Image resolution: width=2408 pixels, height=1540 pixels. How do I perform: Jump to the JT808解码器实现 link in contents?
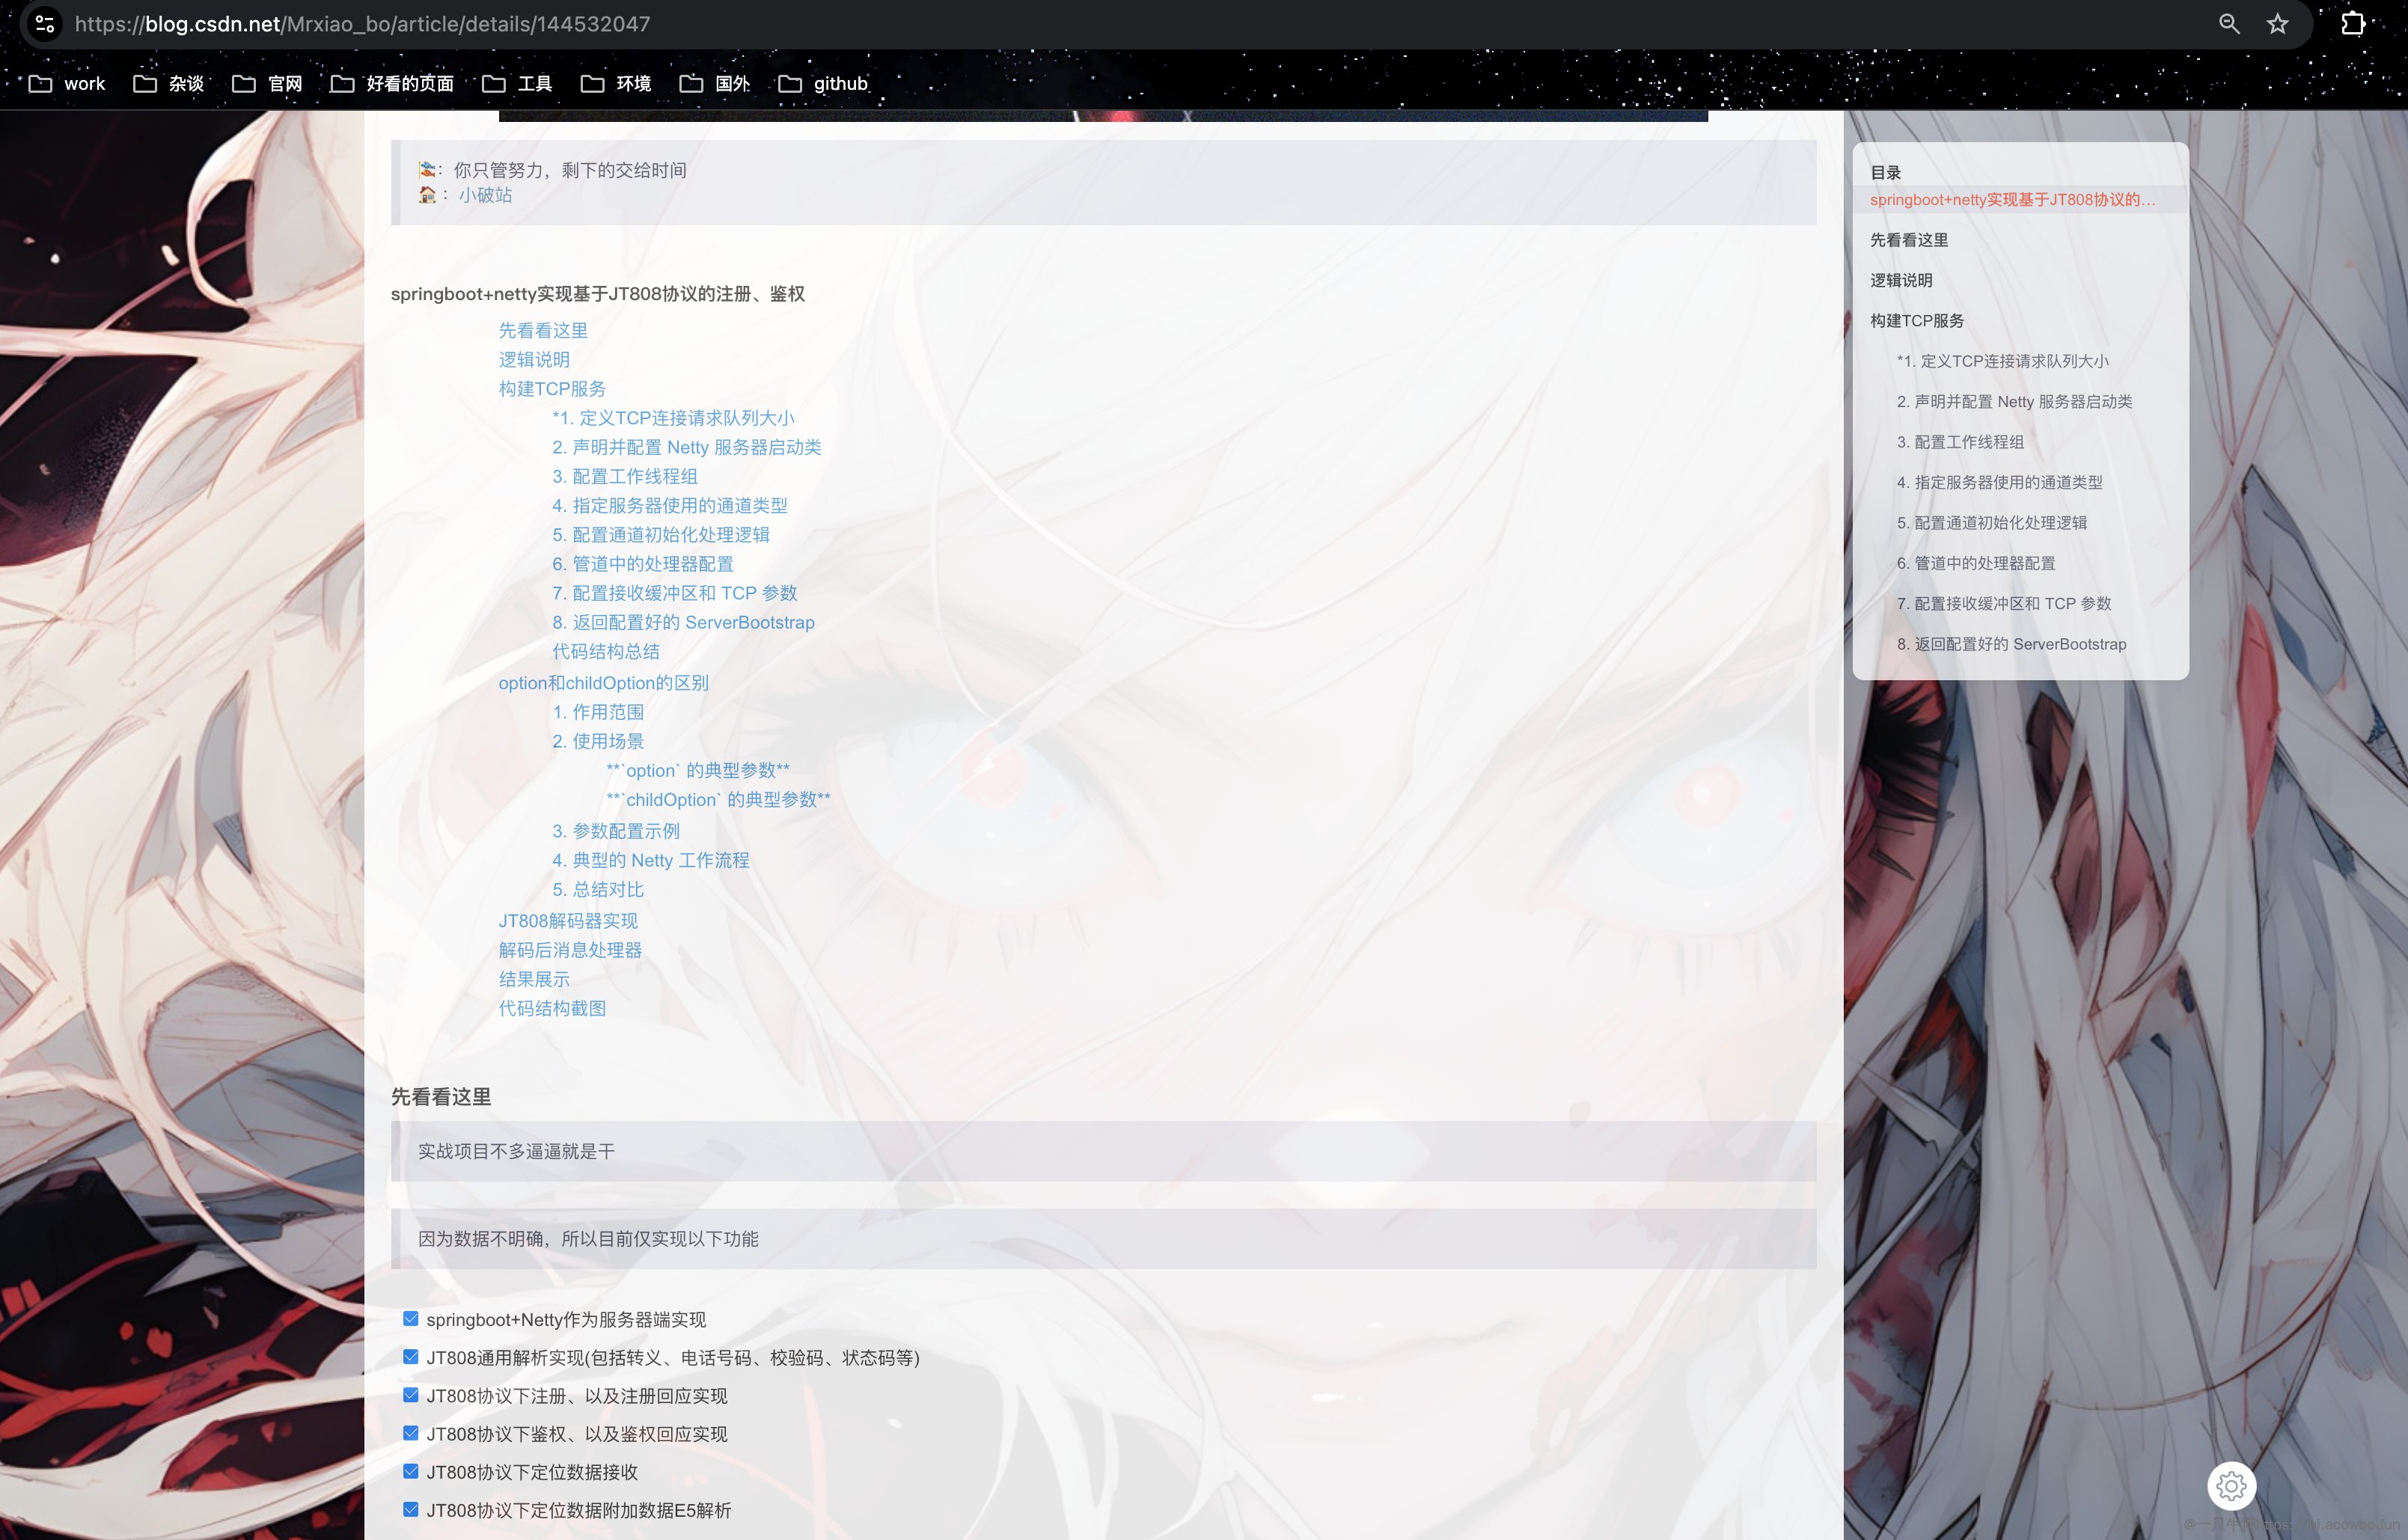[568, 921]
